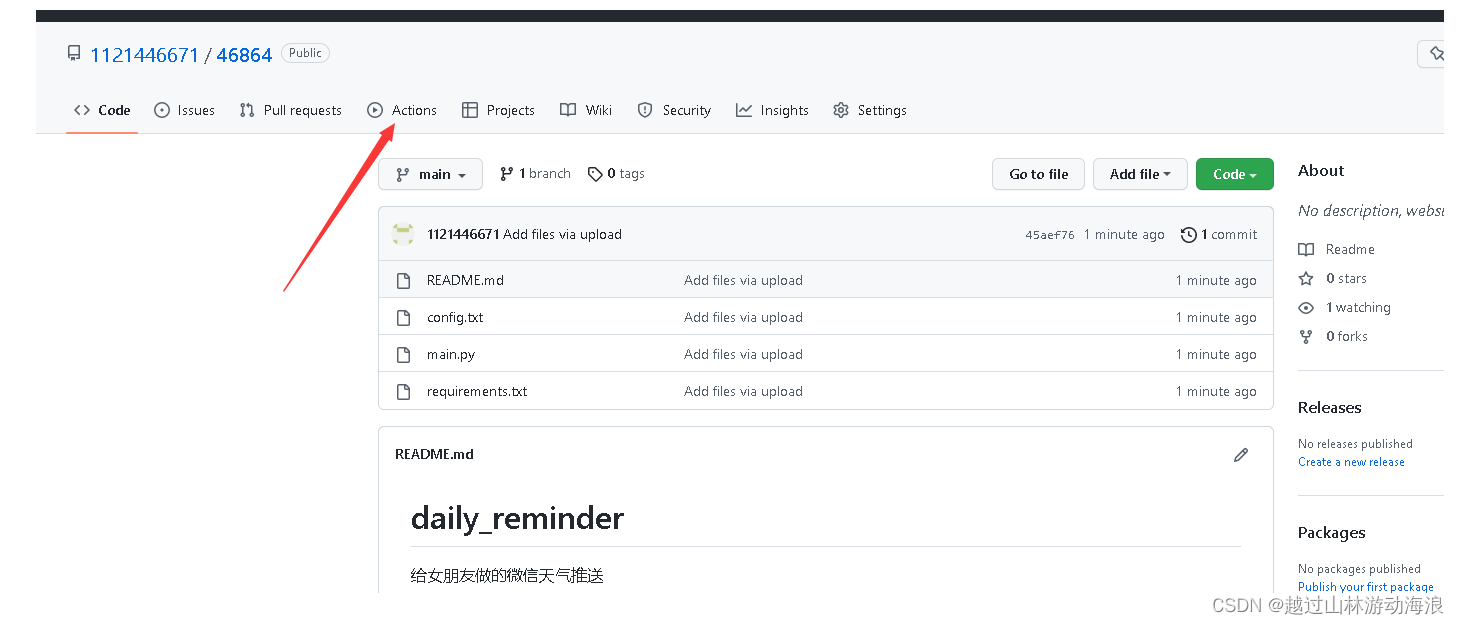Click the file icon beside requirements.txt
This screenshot has height=624, width=1459.
404,392
